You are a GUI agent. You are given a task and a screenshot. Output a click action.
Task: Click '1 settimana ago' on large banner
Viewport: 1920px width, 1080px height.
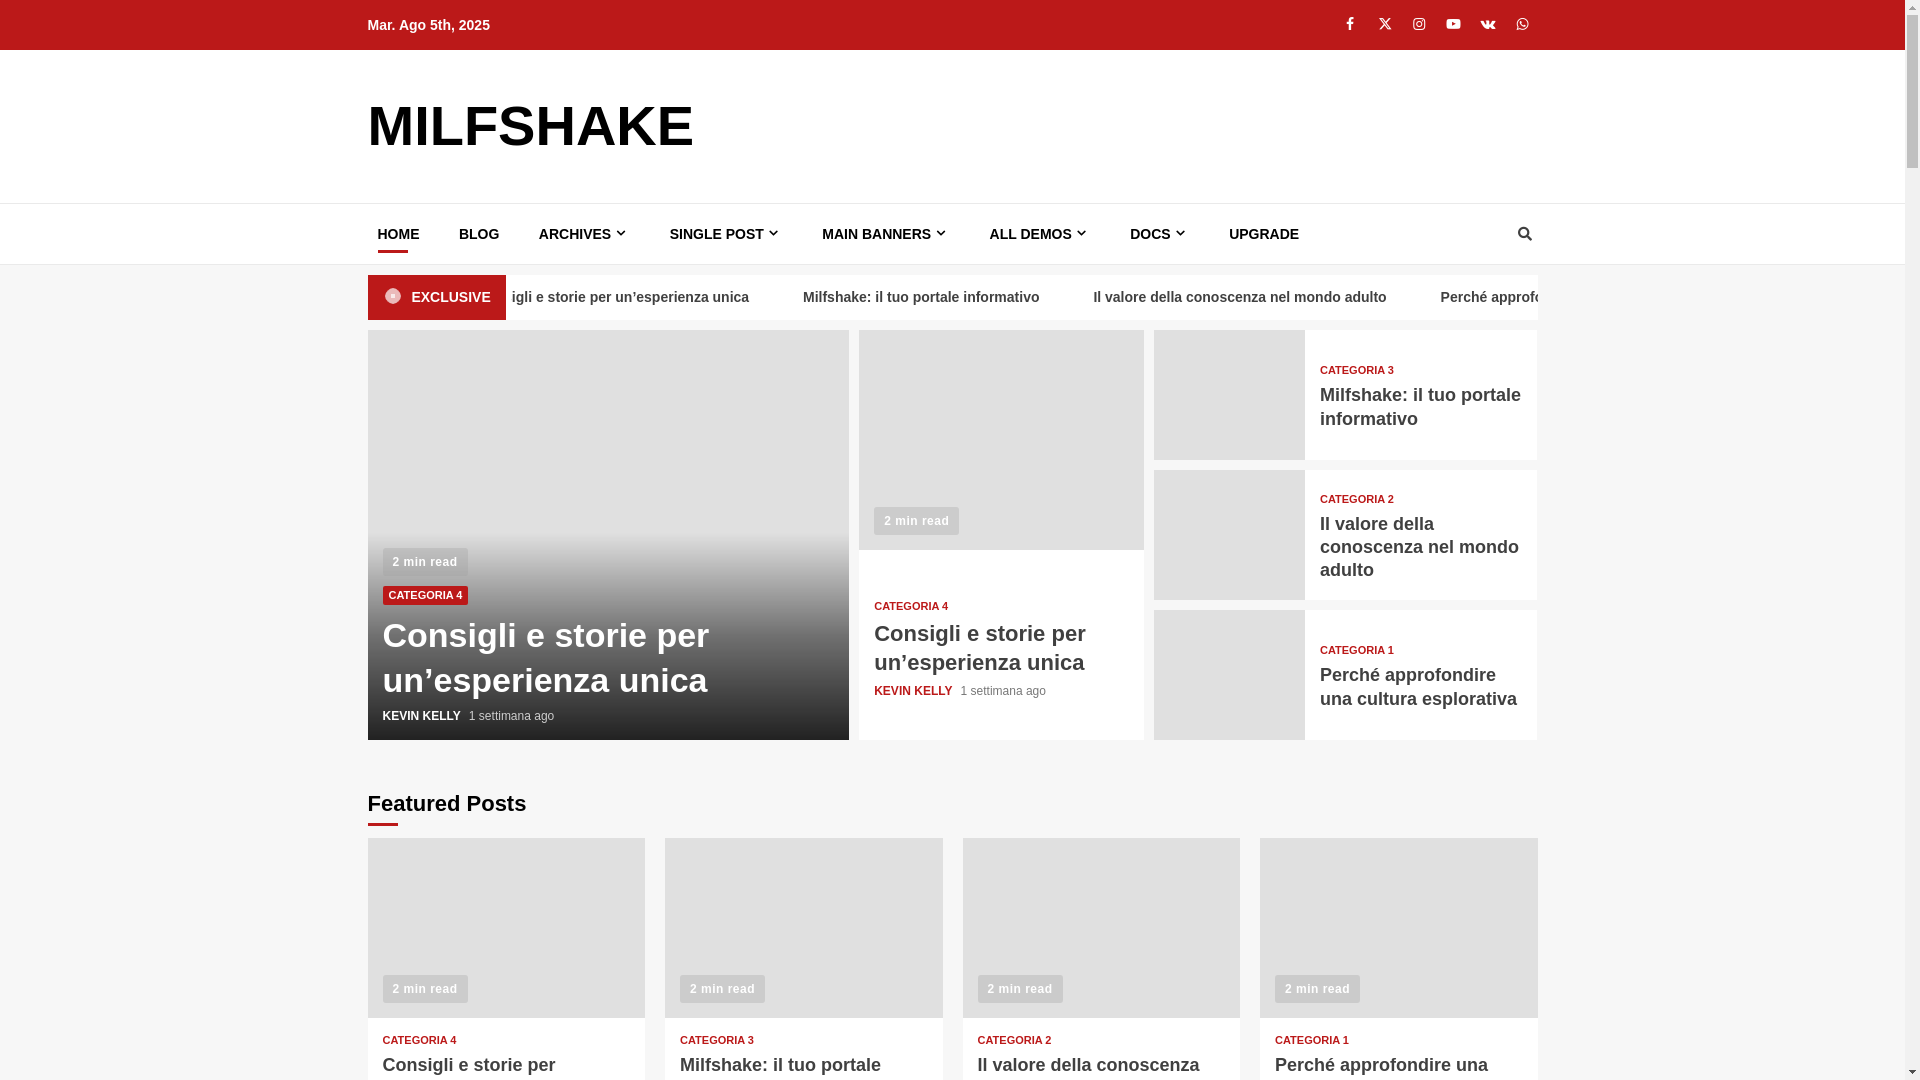[511, 716]
